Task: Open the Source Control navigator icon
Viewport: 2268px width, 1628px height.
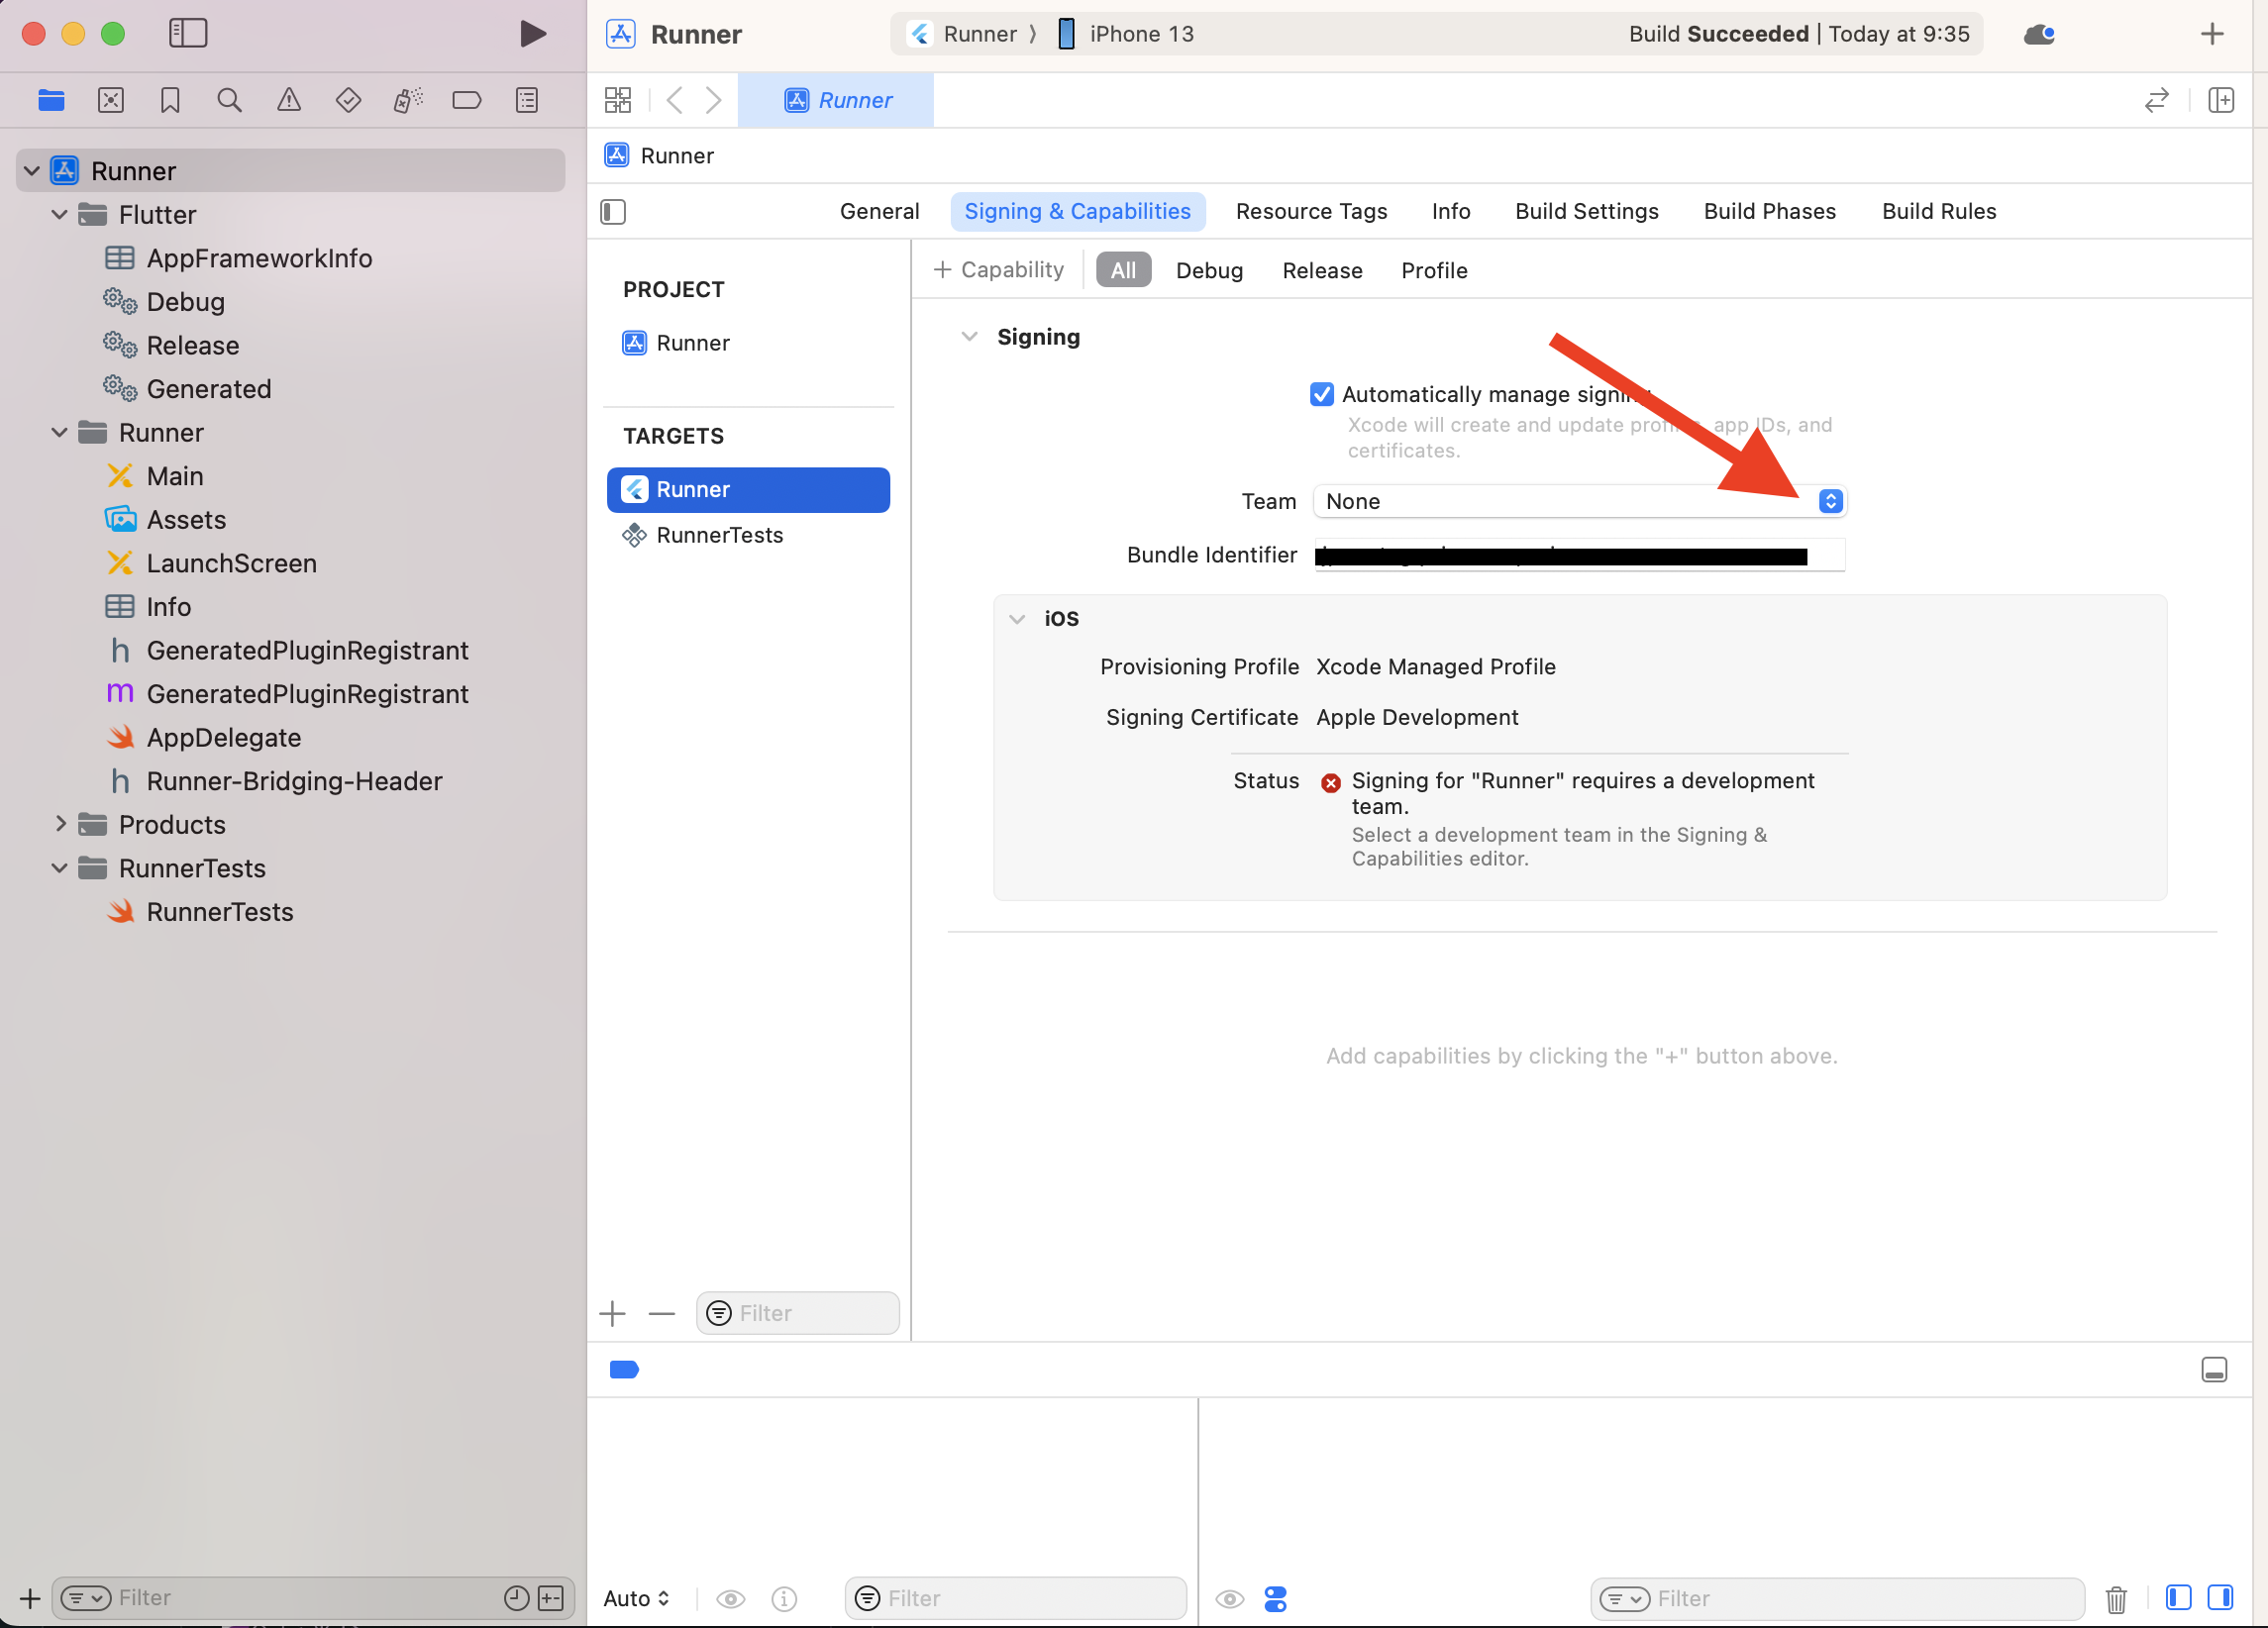Action: tap(111, 100)
